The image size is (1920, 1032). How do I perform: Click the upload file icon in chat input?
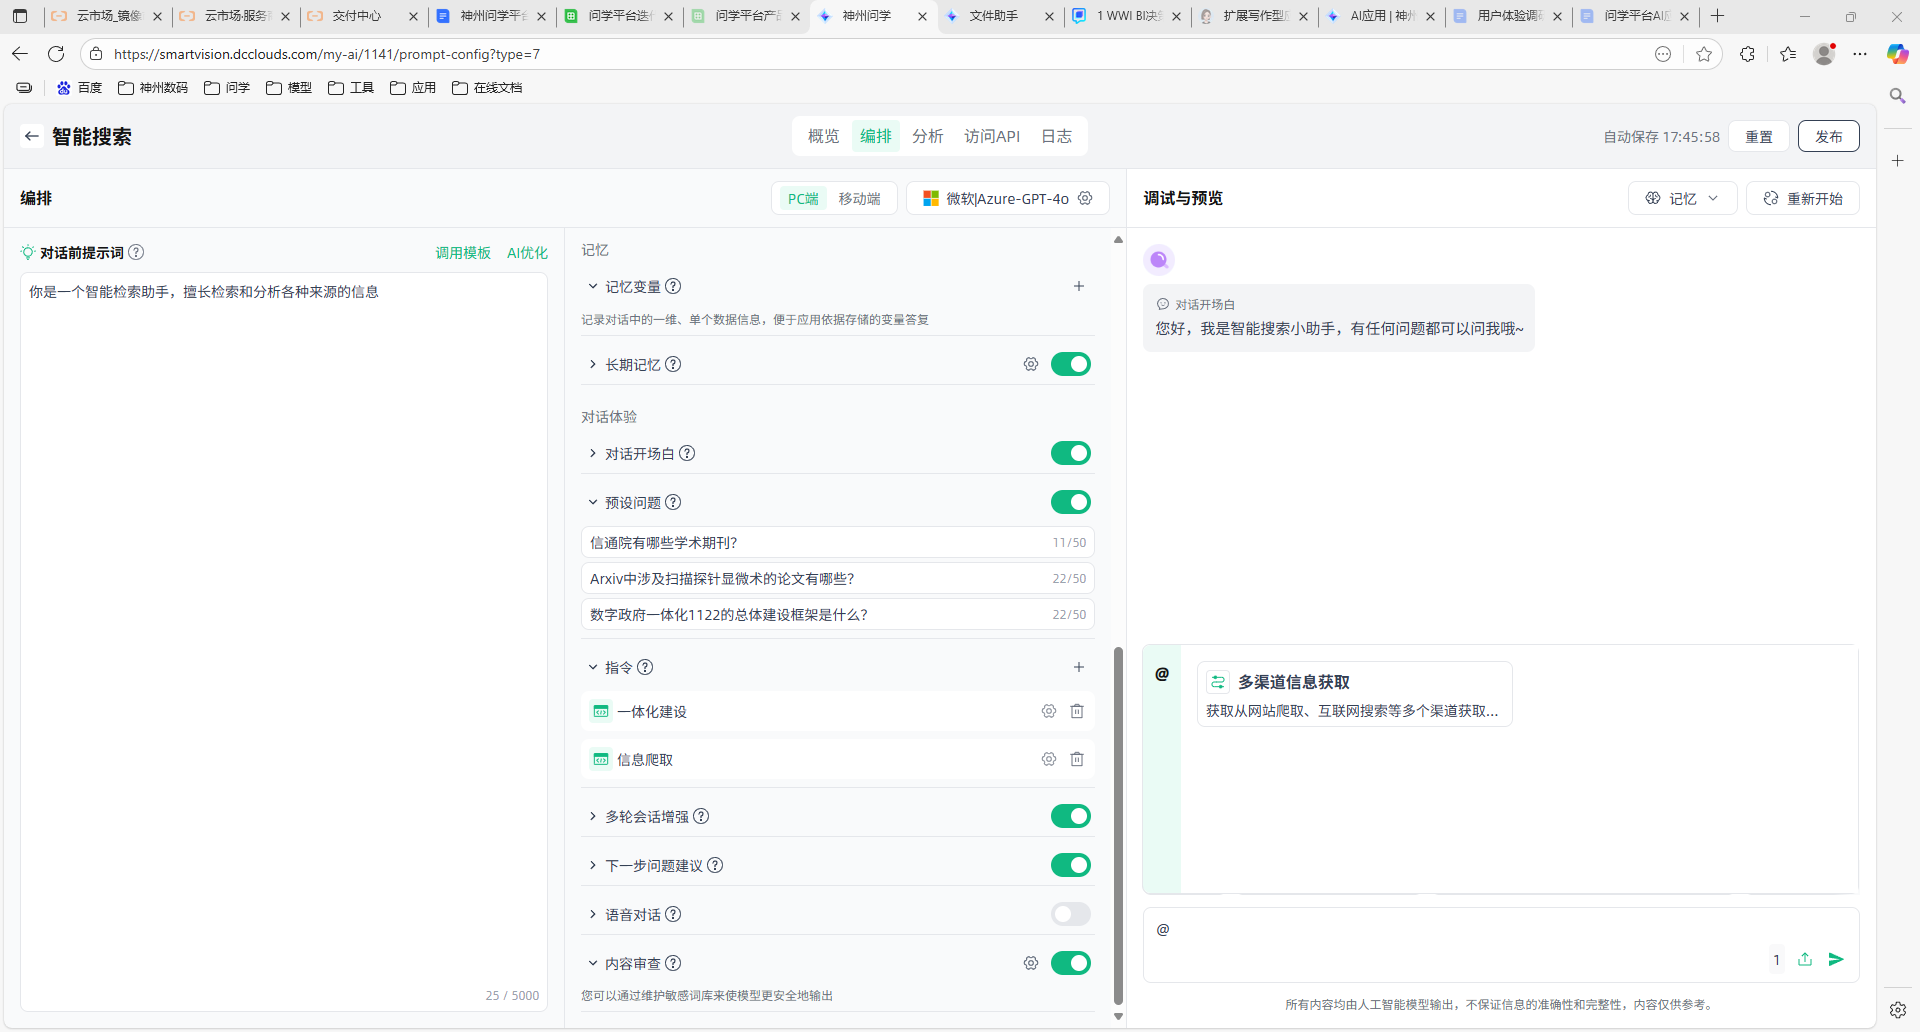click(1805, 959)
